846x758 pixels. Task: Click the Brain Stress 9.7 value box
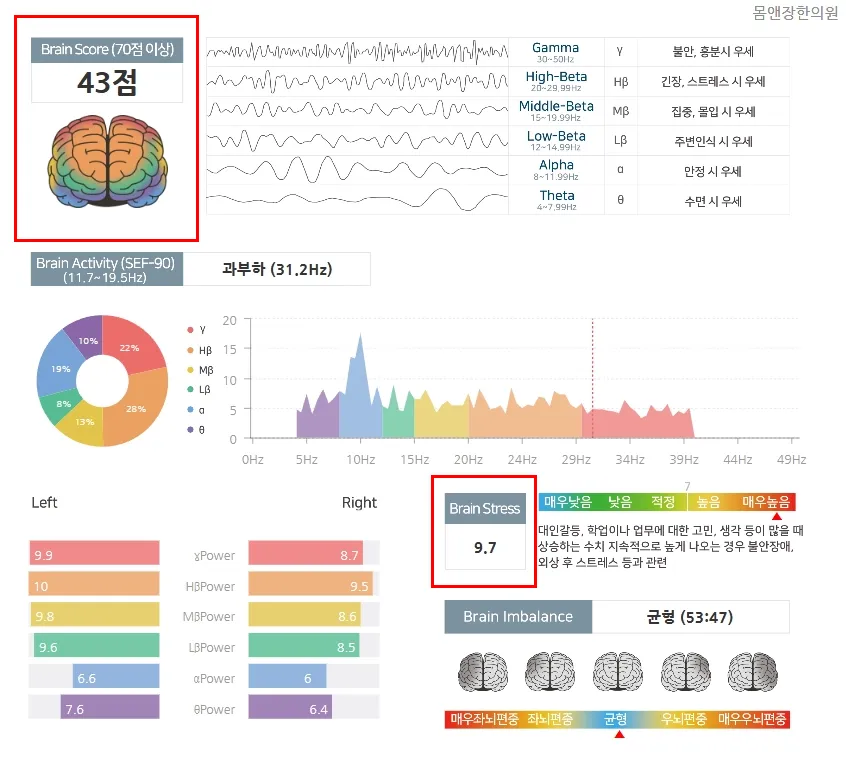tap(485, 547)
